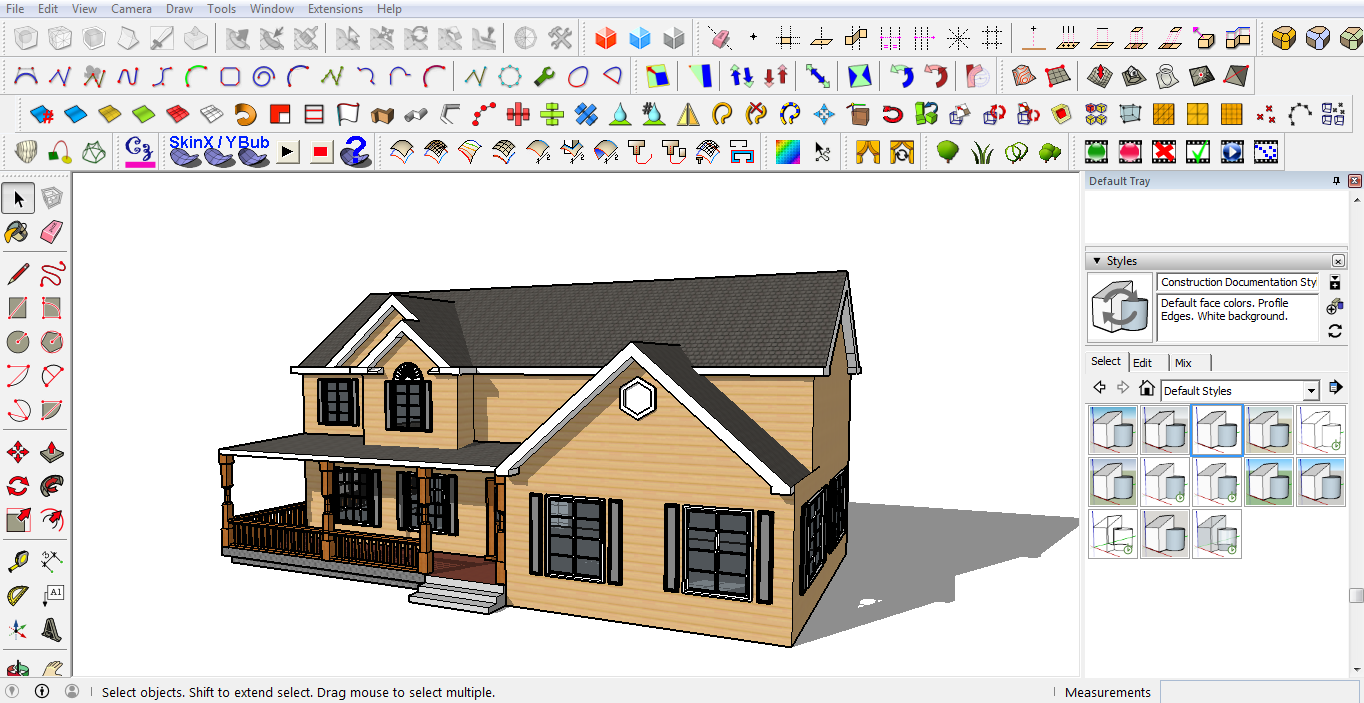Viewport: 1364px width, 703px height.
Task: Click the grass blades icon
Action: (x=982, y=152)
